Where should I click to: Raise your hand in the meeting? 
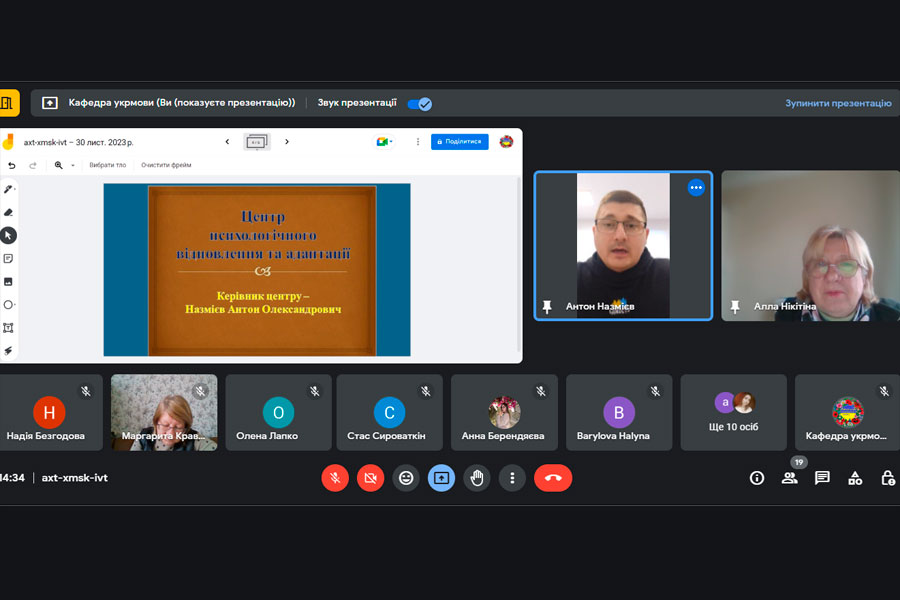point(477,478)
